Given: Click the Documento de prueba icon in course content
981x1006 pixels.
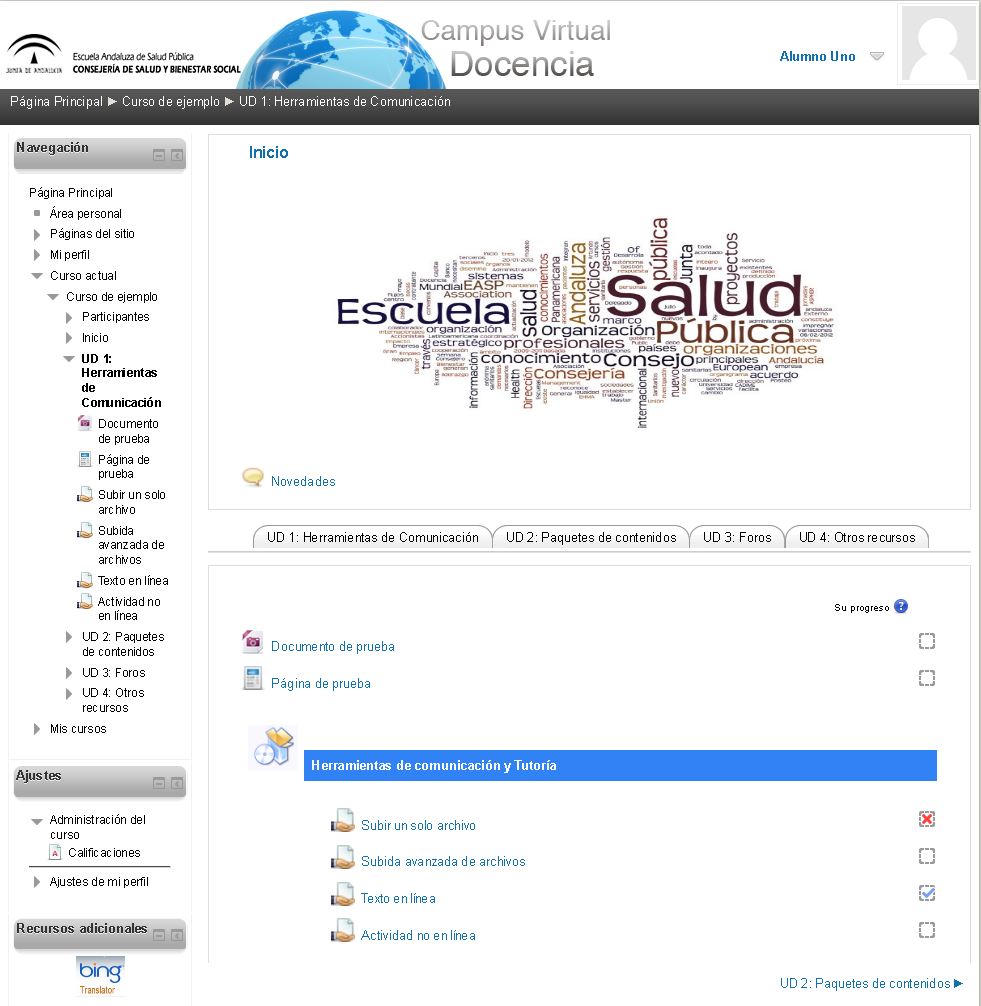Looking at the screenshot, I should [253, 644].
